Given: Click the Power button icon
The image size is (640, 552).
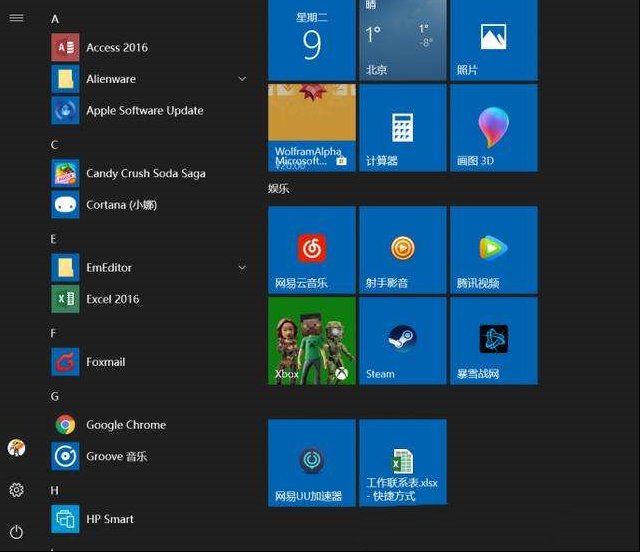Looking at the screenshot, I should (16, 532).
